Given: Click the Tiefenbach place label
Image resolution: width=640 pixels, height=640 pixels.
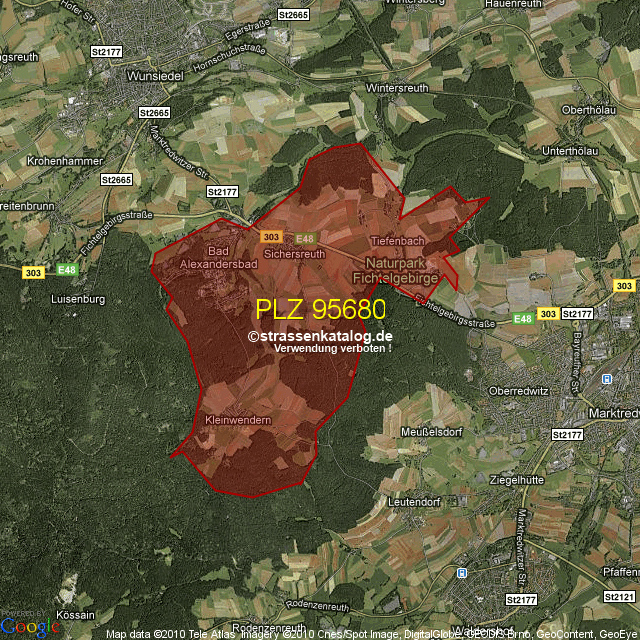Looking at the screenshot, I should pyautogui.click(x=398, y=242).
